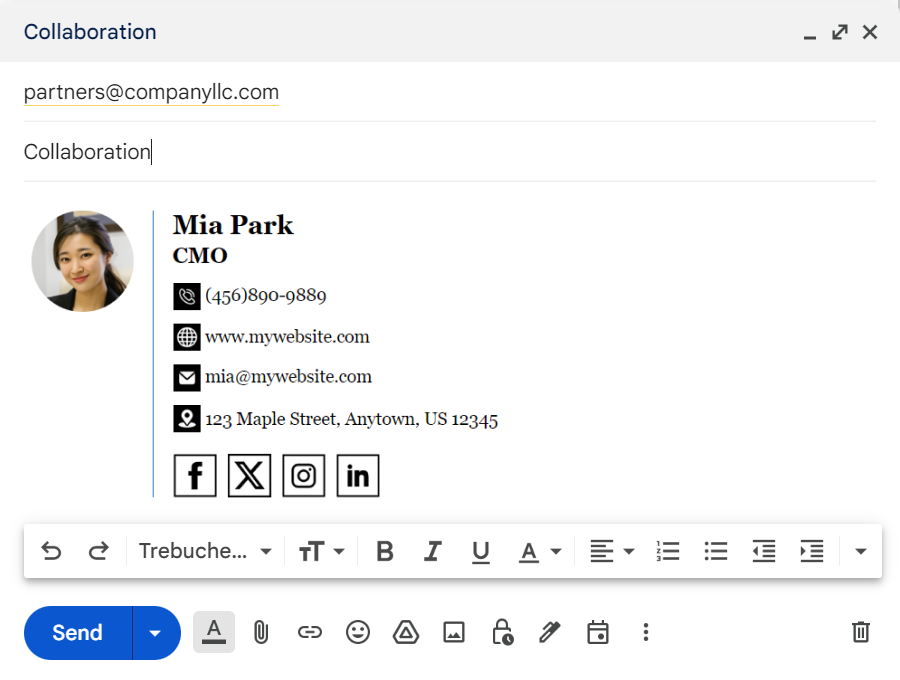Expand more formatting options arrow
The width and height of the screenshot is (900, 680).
click(860, 551)
